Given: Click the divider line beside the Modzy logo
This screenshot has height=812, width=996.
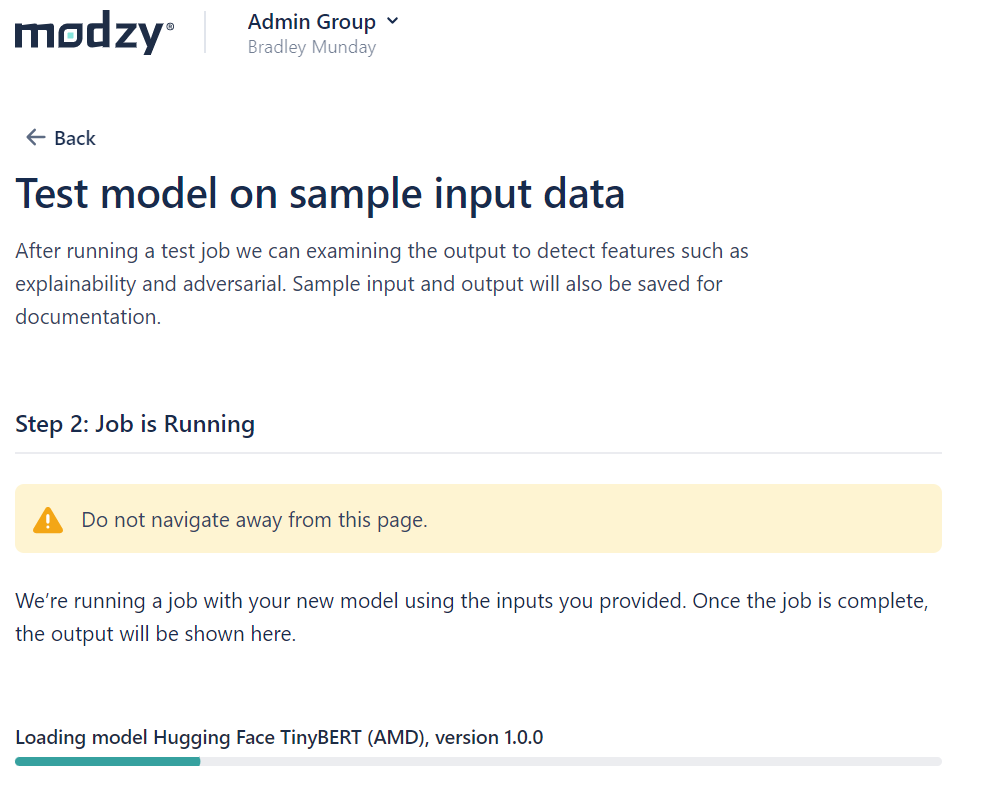Looking at the screenshot, I should pyautogui.click(x=206, y=32).
